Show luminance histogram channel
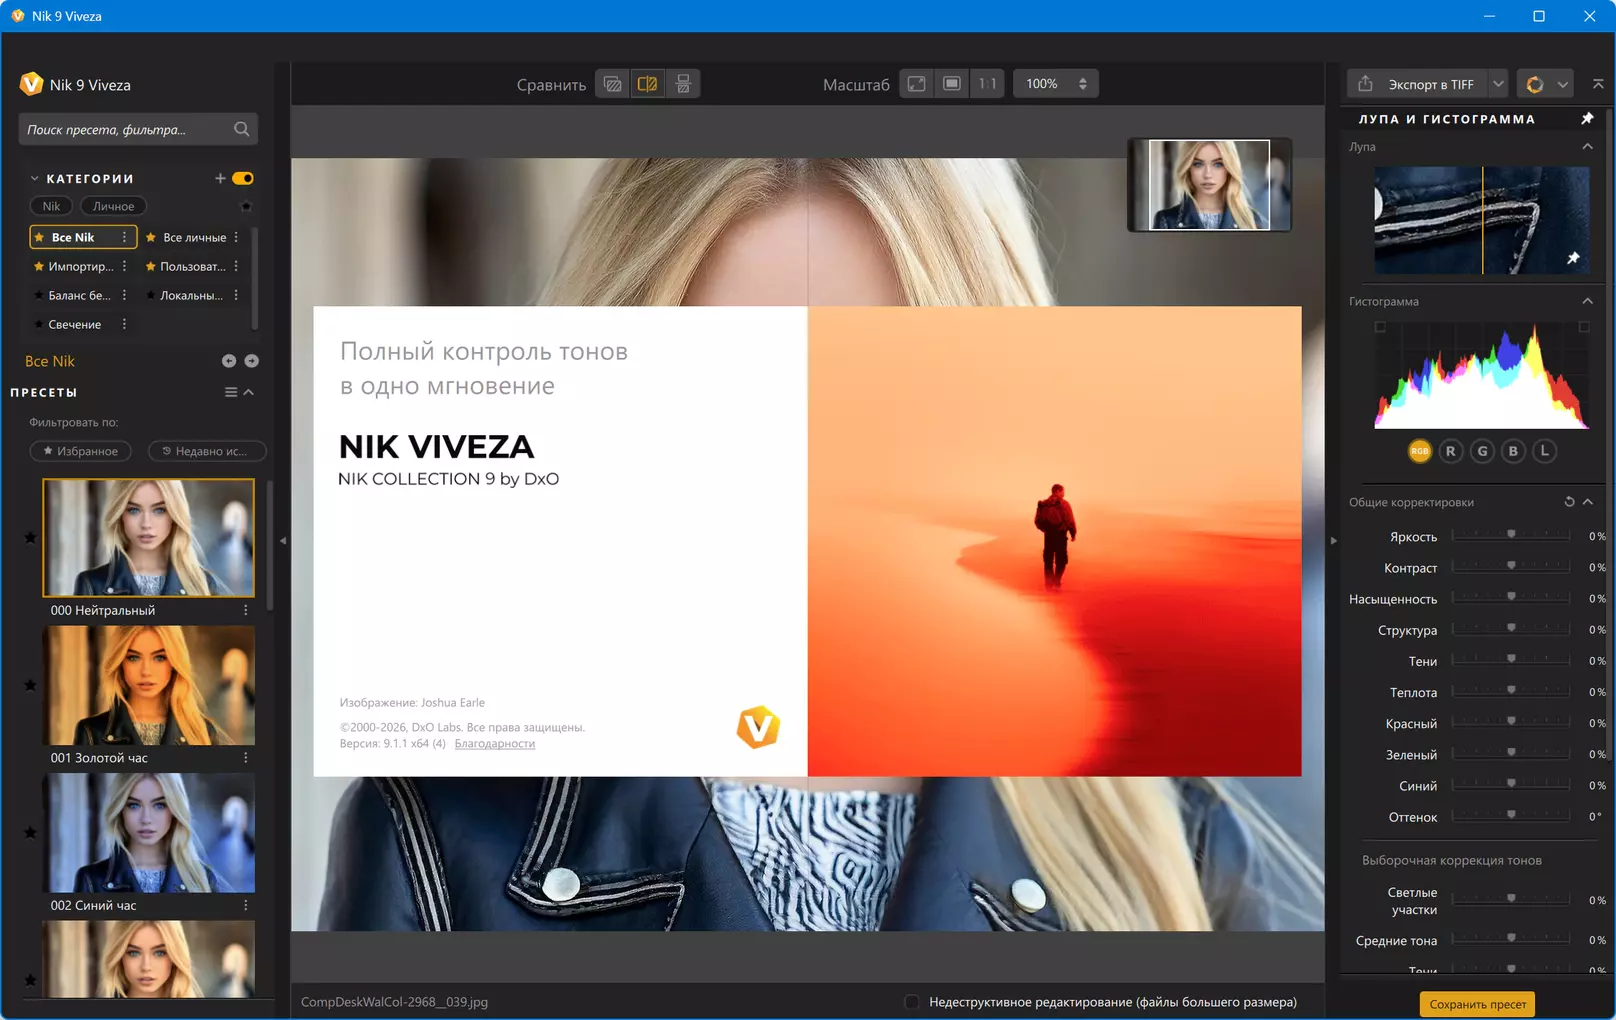 pos(1545,451)
